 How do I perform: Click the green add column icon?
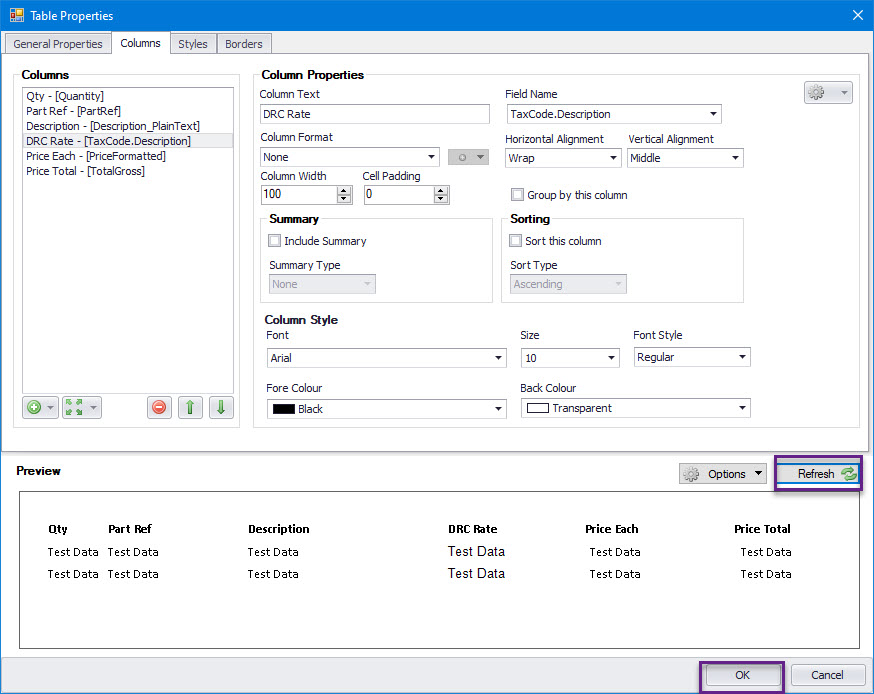point(33,406)
